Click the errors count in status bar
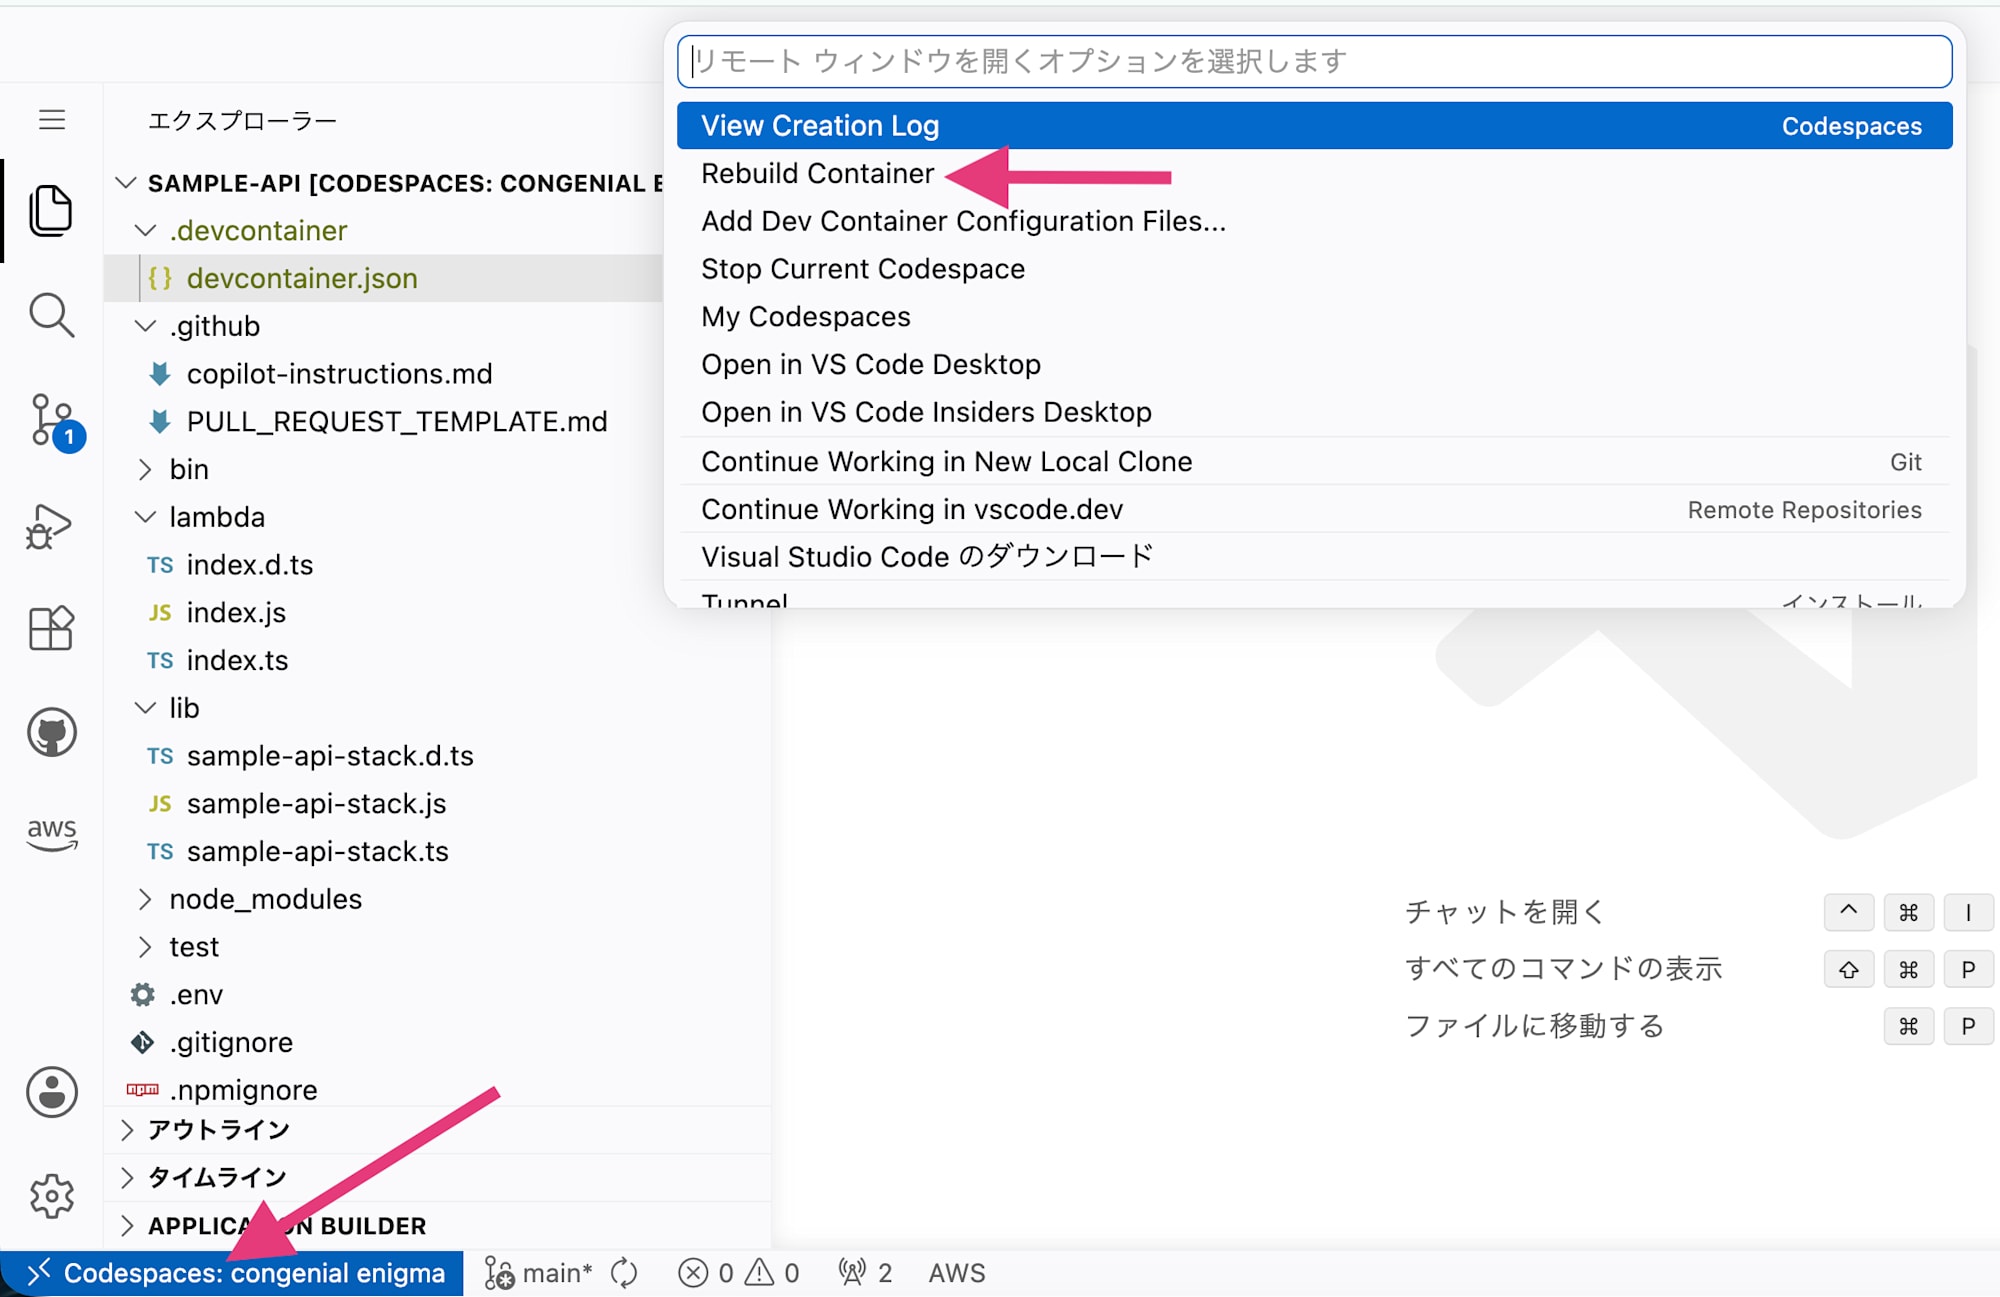 (705, 1273)
